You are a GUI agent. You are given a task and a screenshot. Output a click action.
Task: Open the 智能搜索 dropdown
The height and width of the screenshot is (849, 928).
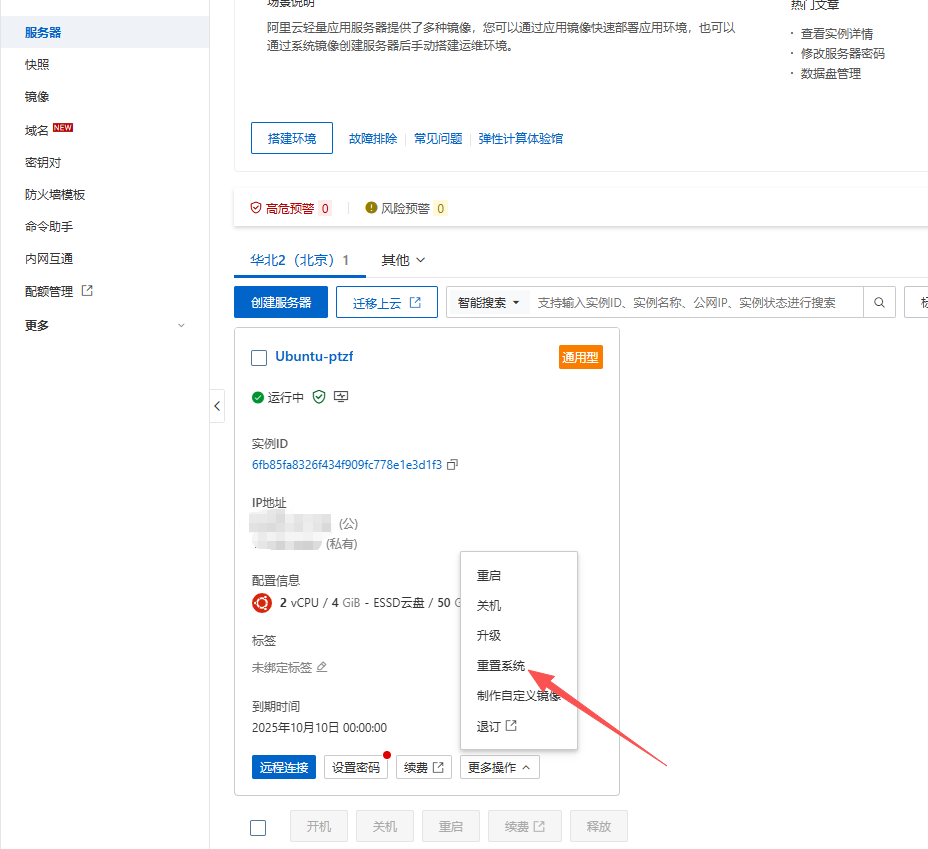click(x=488, y=302)
